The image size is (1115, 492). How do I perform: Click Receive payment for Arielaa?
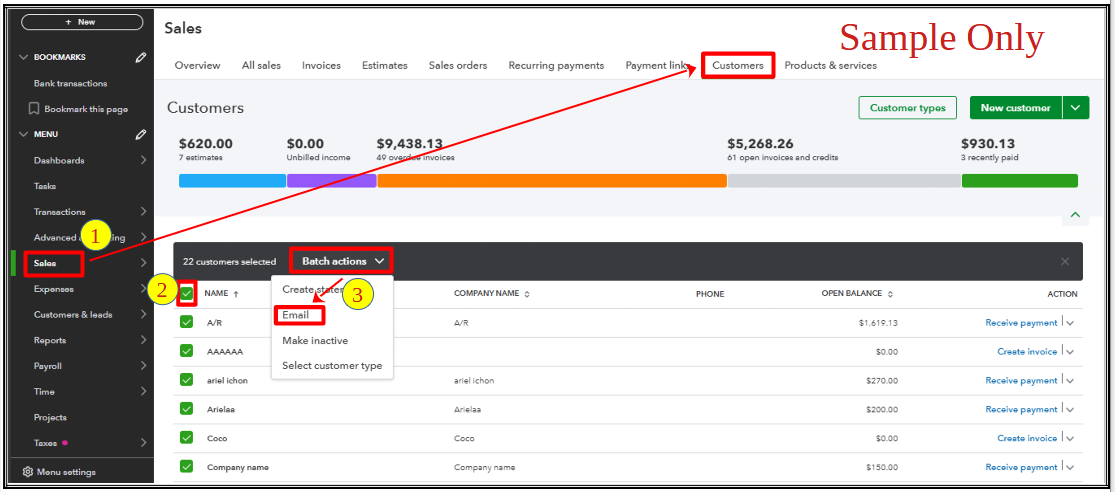tap(1021, 410)
